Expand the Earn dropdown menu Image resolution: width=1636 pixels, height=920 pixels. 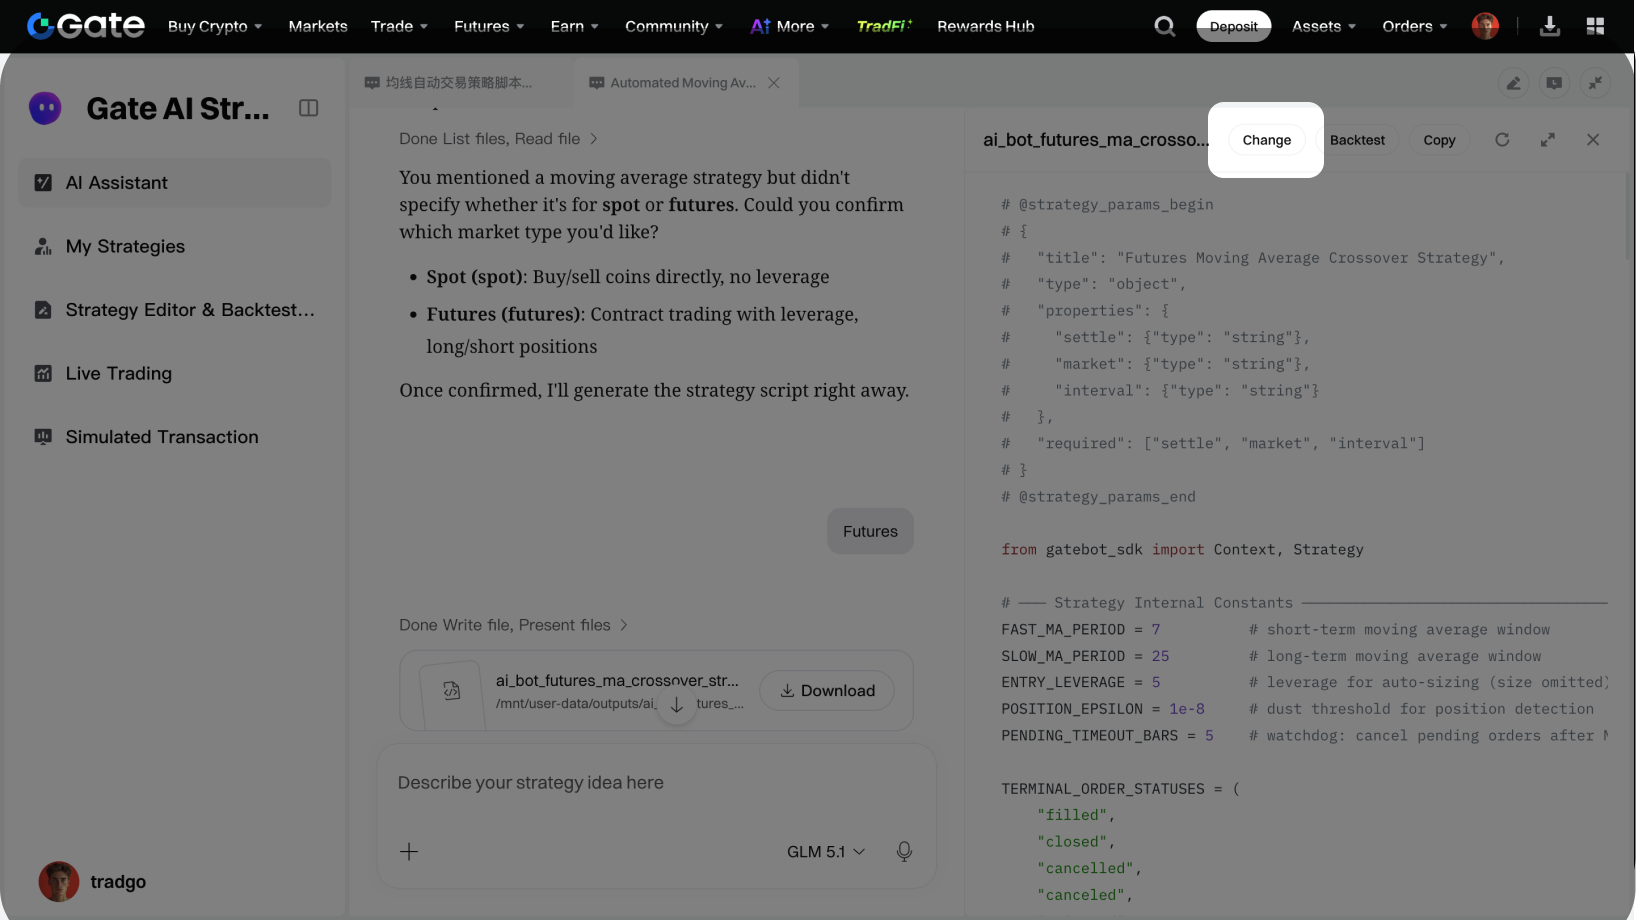(574, 26)
